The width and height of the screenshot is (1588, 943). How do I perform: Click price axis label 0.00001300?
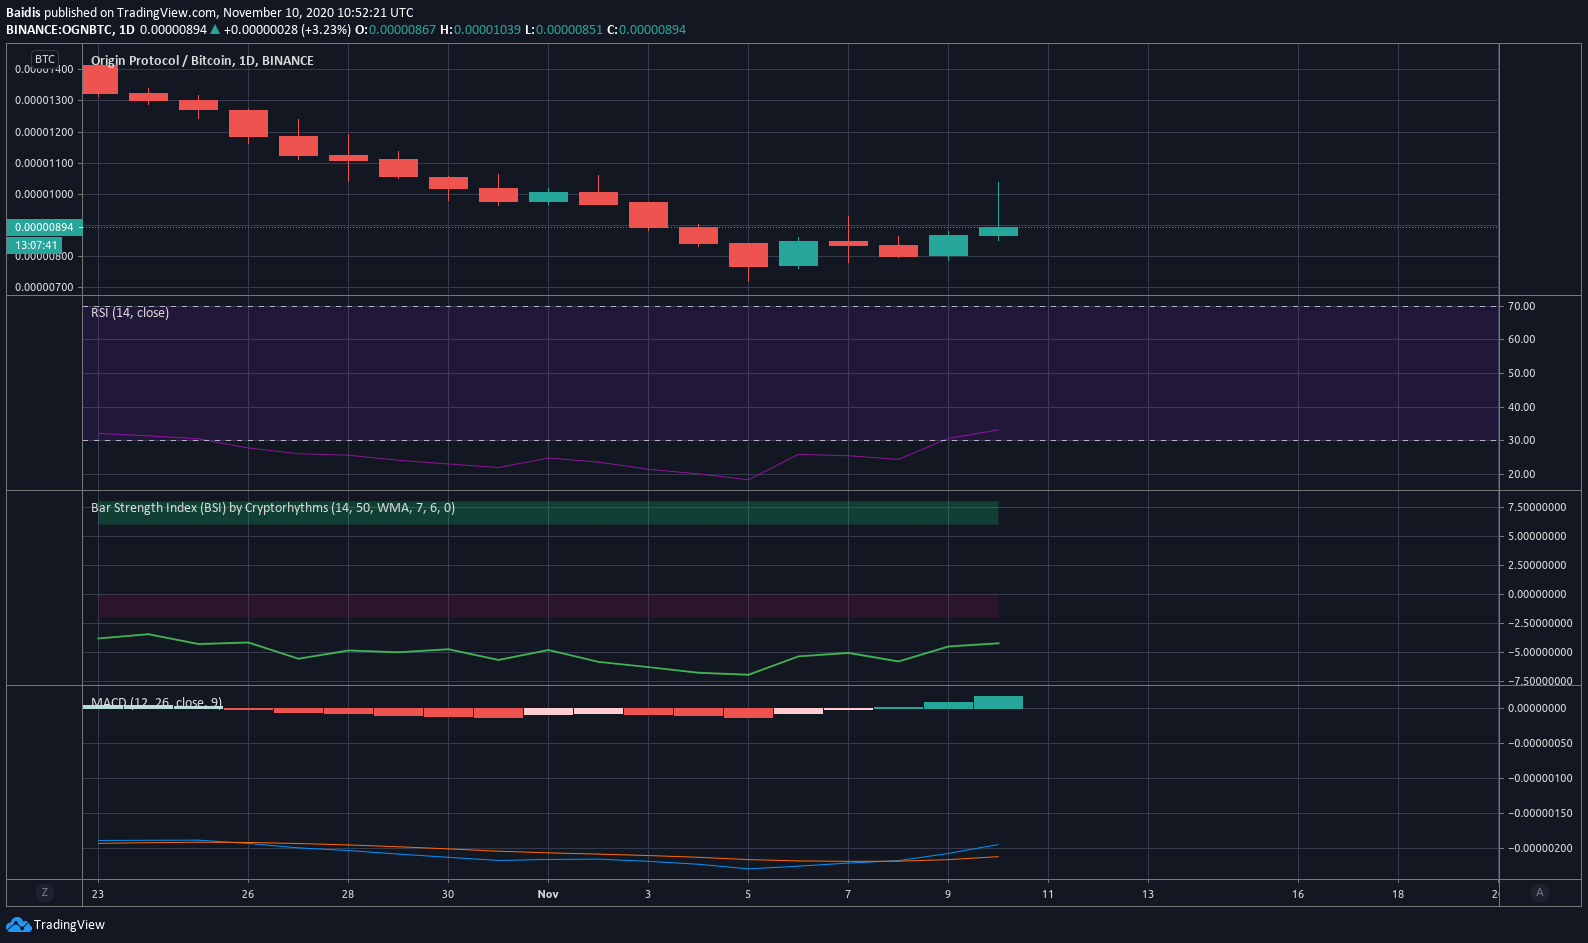pos(44,100)
